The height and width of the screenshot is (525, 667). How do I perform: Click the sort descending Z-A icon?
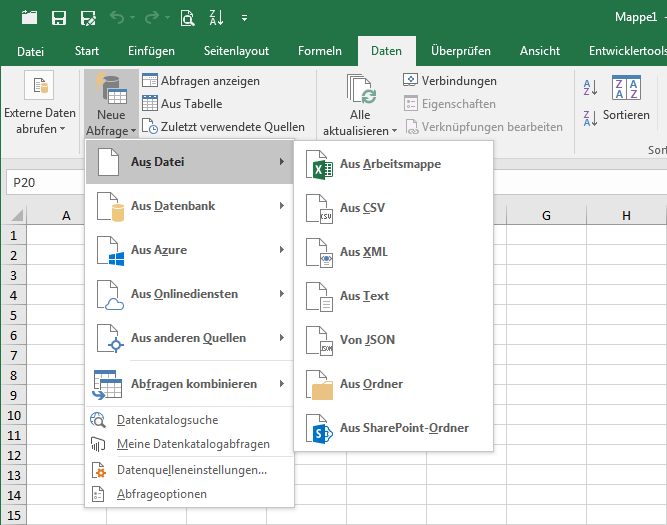tap(590, 117)
